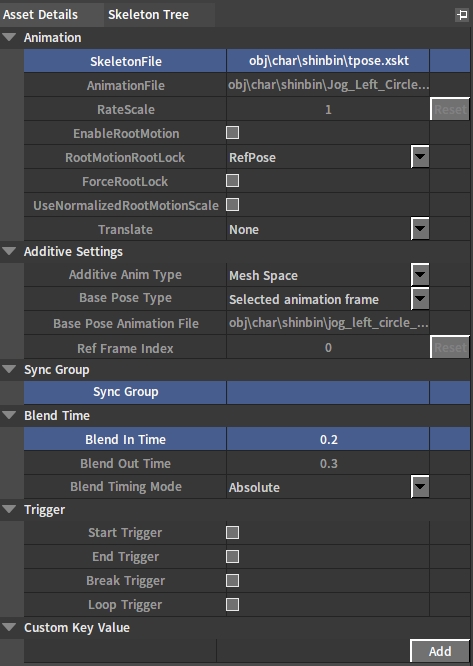
Task: Check UseNormalizedRootMotionScale option
Action: (232, 205)
